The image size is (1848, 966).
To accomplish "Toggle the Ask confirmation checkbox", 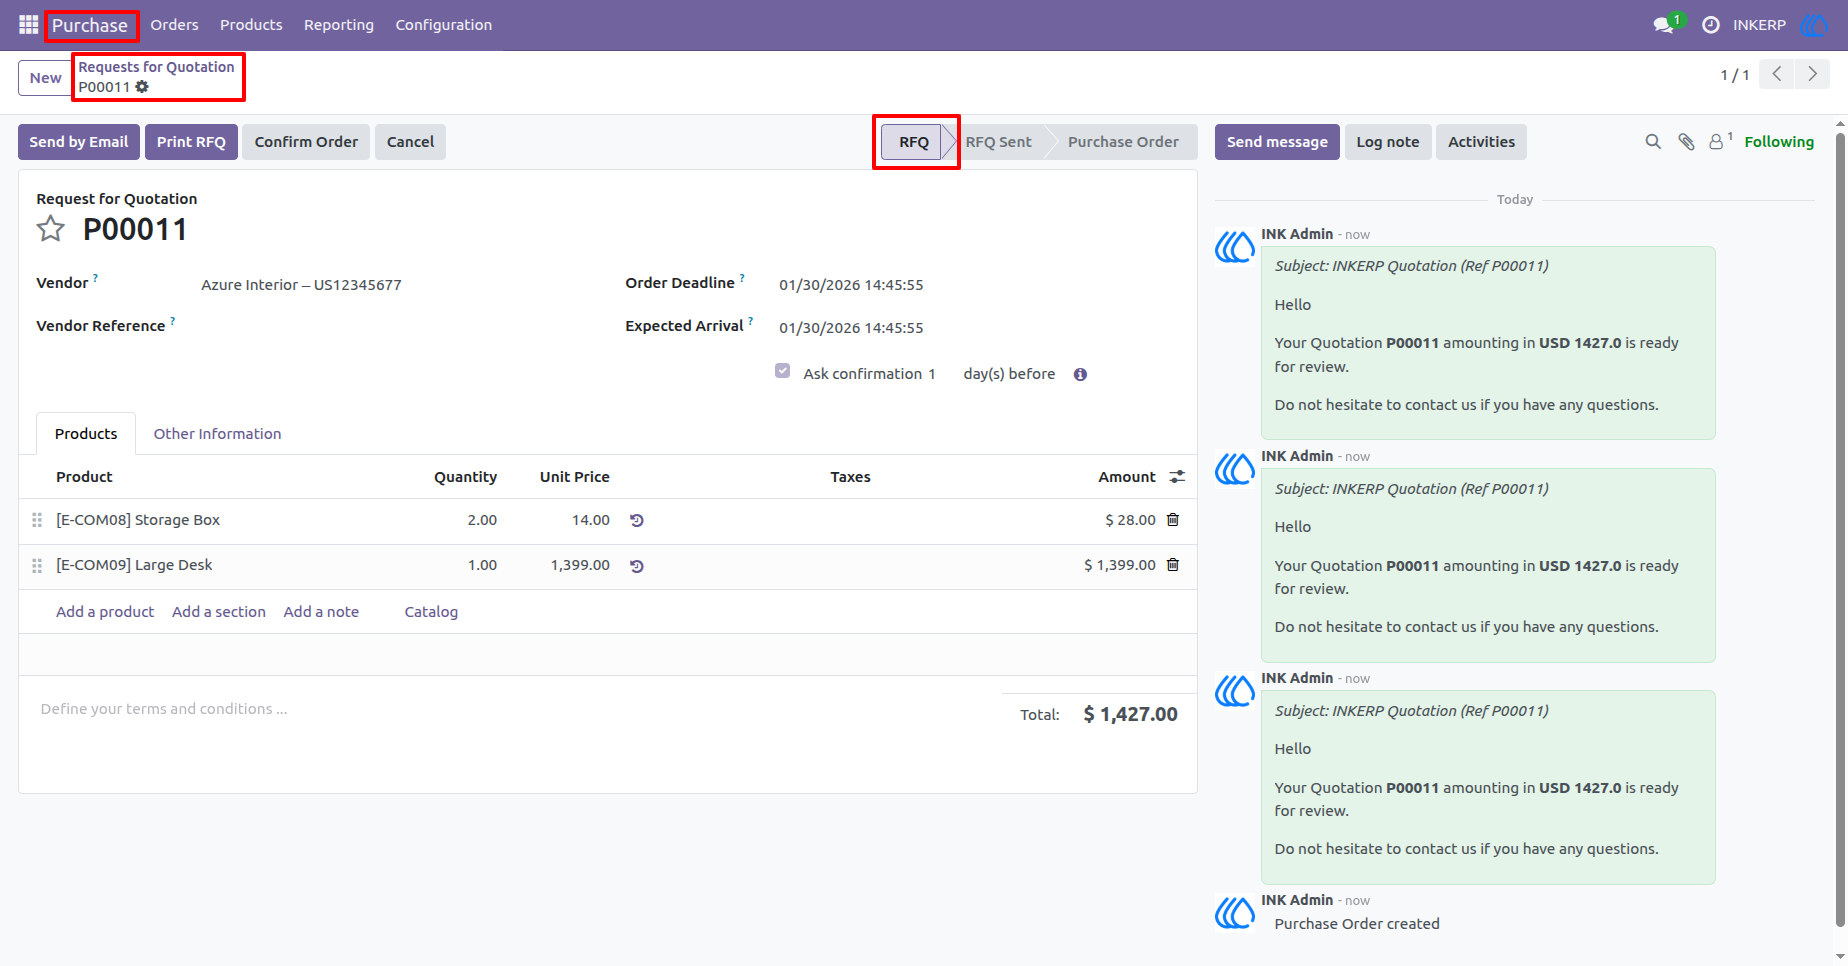I will (782, 371).
